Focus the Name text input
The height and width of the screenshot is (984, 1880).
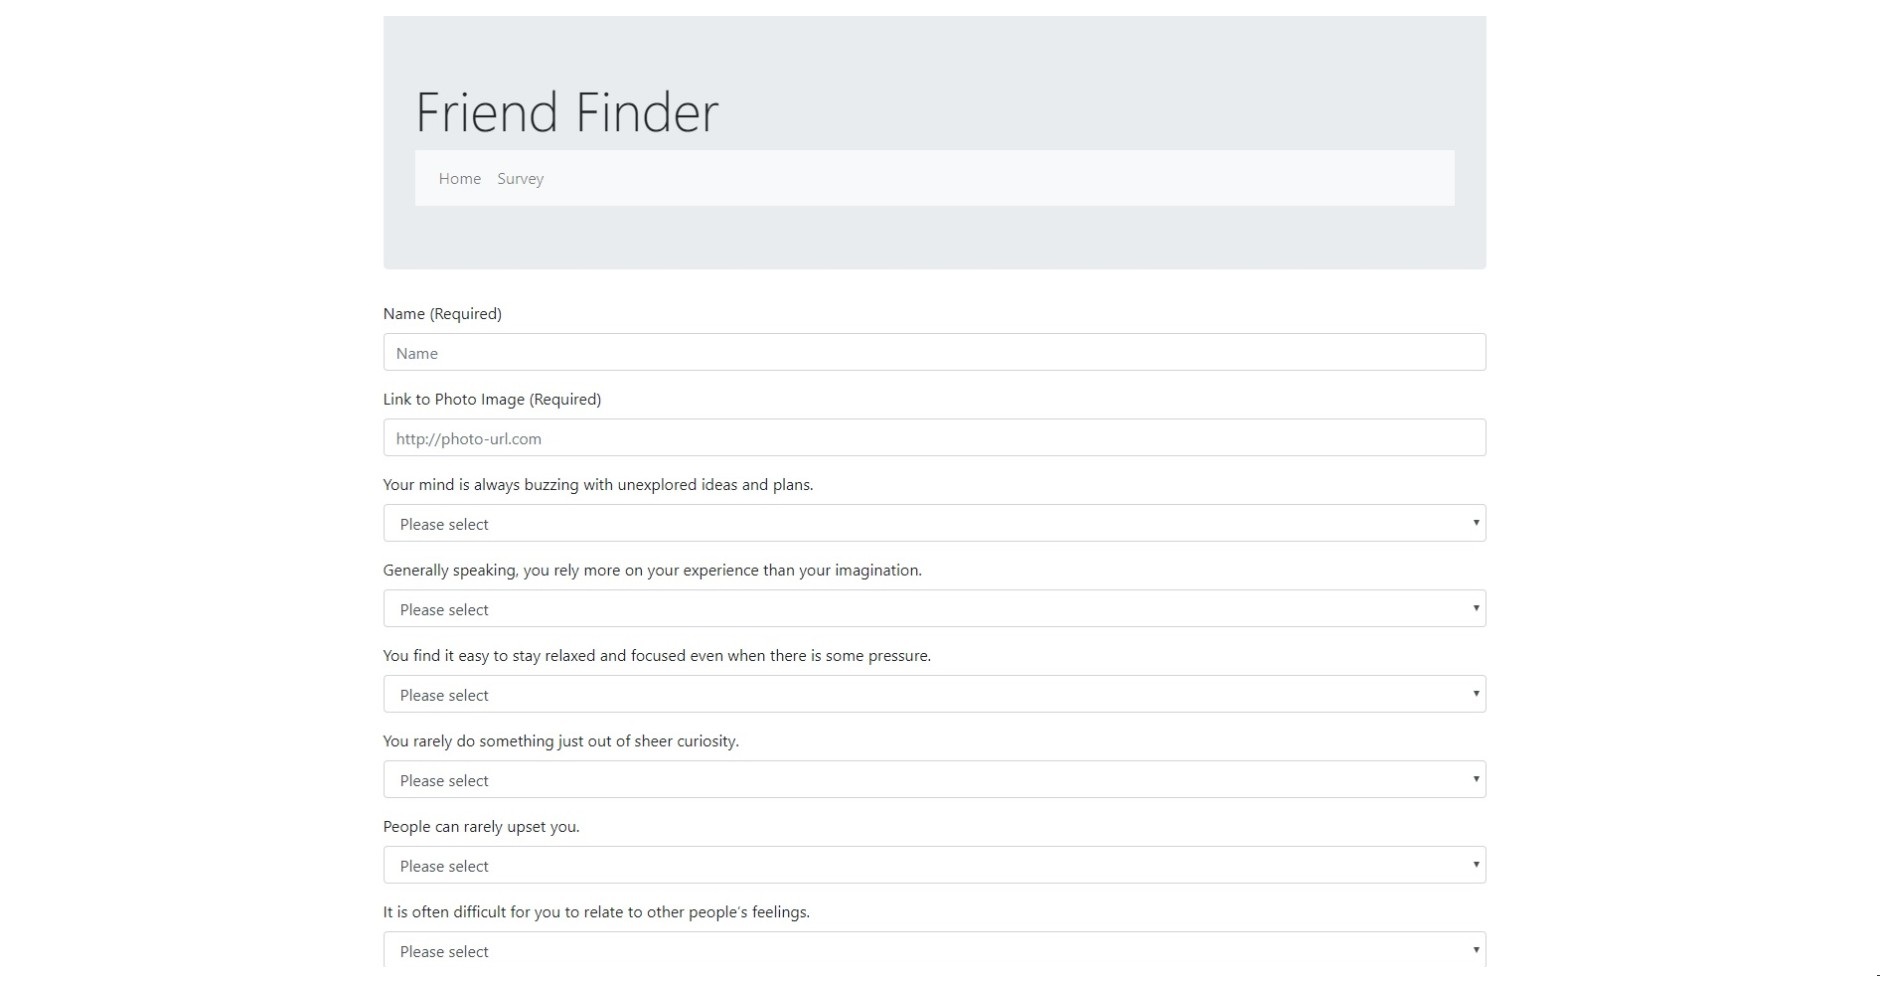point(933,353)
